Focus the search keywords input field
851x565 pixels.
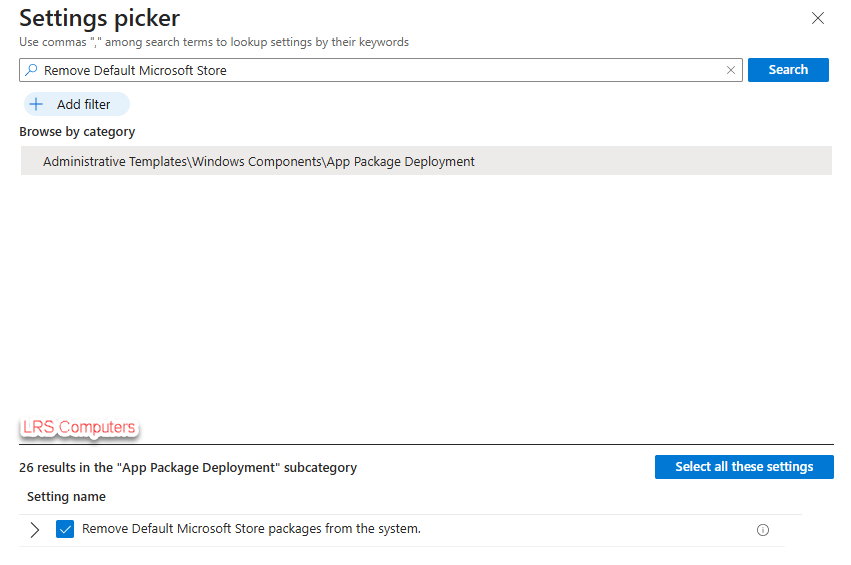click(x=380, y=70)
